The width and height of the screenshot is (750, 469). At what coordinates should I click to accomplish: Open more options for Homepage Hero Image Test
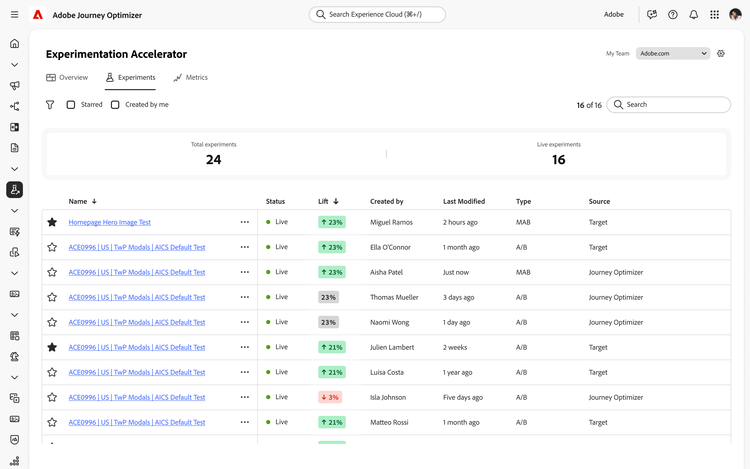click(245, 222)
